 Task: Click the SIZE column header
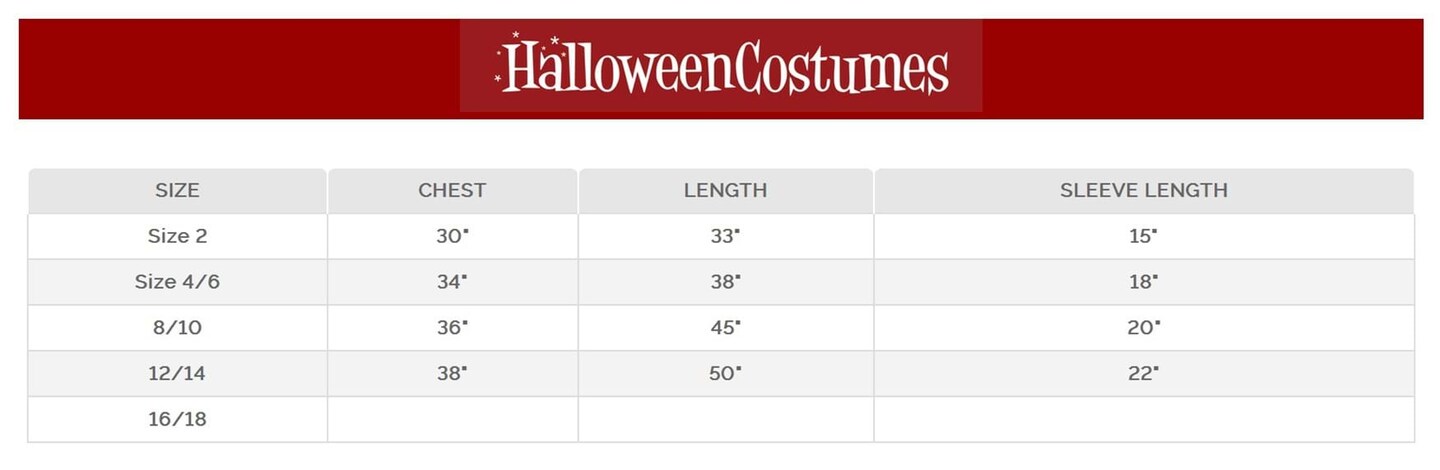[177, 190]
